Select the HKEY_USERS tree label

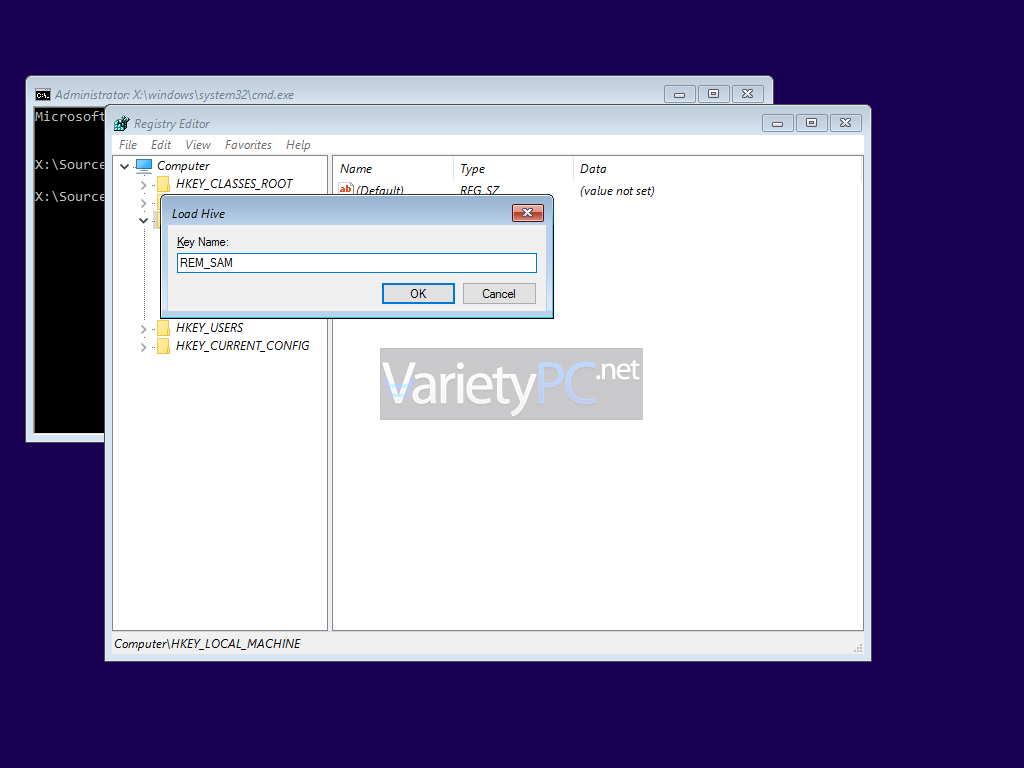click(x=210, y=328)
